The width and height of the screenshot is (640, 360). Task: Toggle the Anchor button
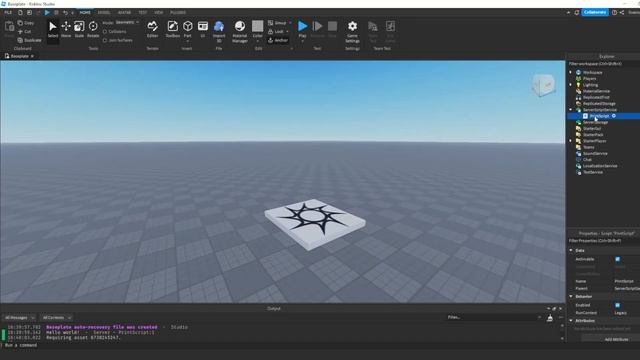(278, 40)
